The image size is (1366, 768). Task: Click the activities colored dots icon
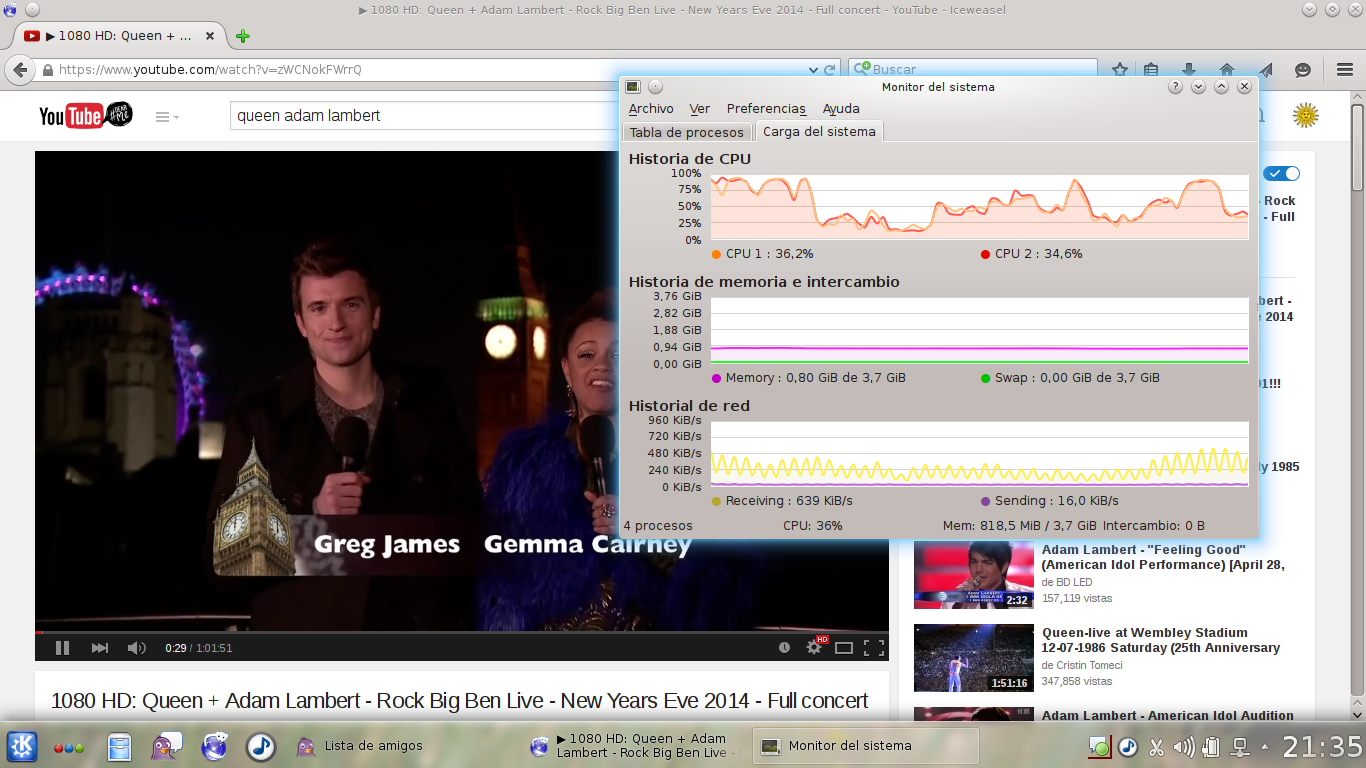(69, 747)
